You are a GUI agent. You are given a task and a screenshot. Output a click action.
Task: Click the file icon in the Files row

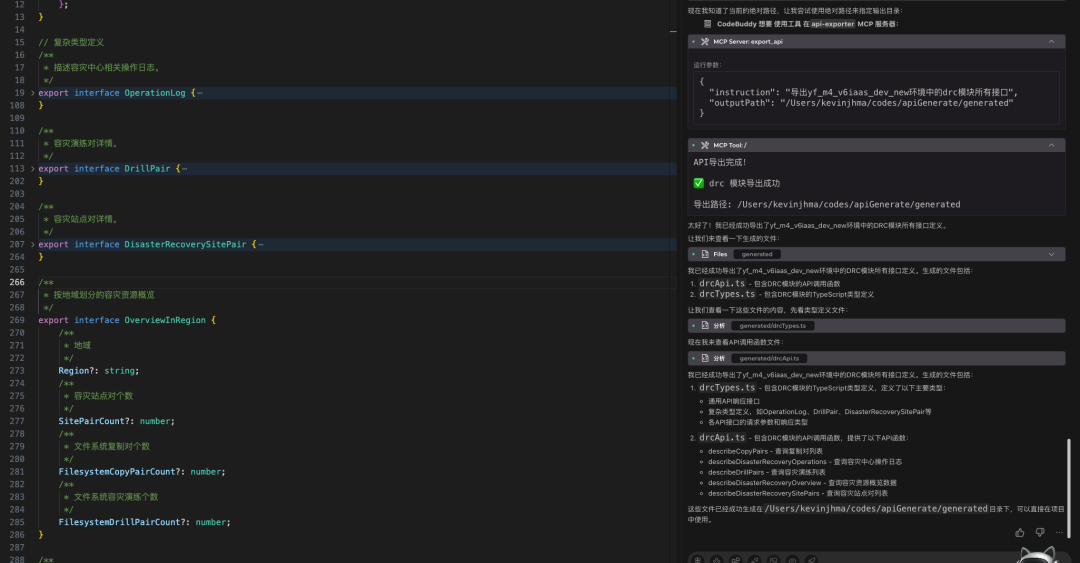pos(704,254)
